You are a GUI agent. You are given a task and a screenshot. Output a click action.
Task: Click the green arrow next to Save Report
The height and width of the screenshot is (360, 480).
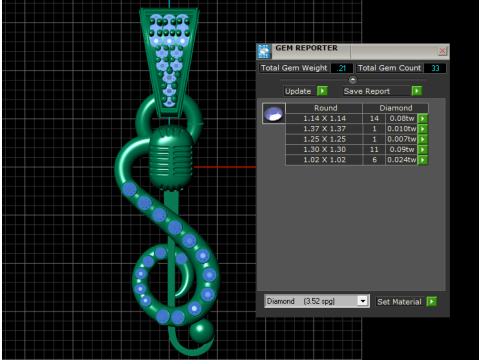coord(417,91)
